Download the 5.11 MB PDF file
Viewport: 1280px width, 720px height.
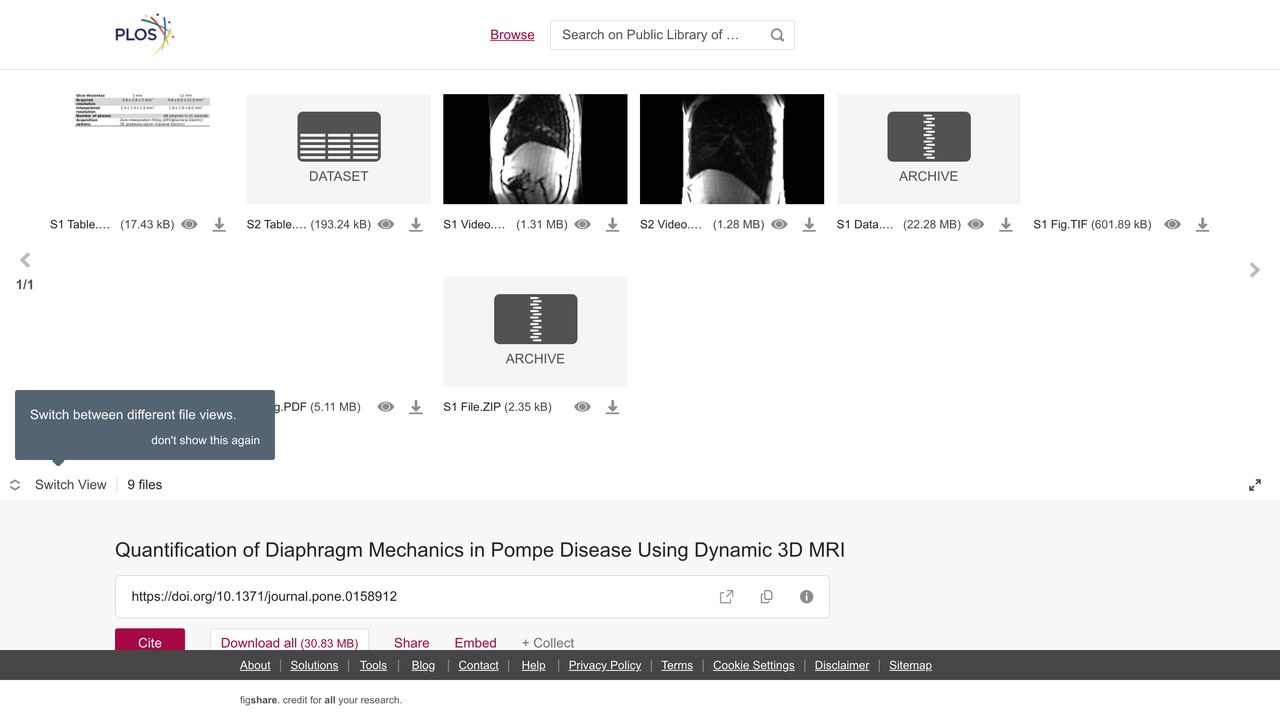point(416,407)
